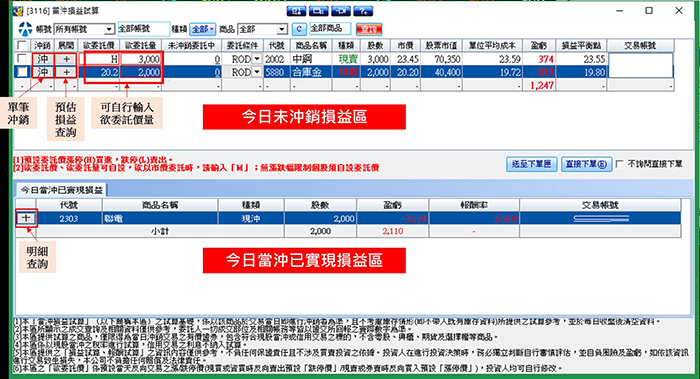Click the red 查詢 query button
This screenshot has width=700, height=379.
point(369,29)
